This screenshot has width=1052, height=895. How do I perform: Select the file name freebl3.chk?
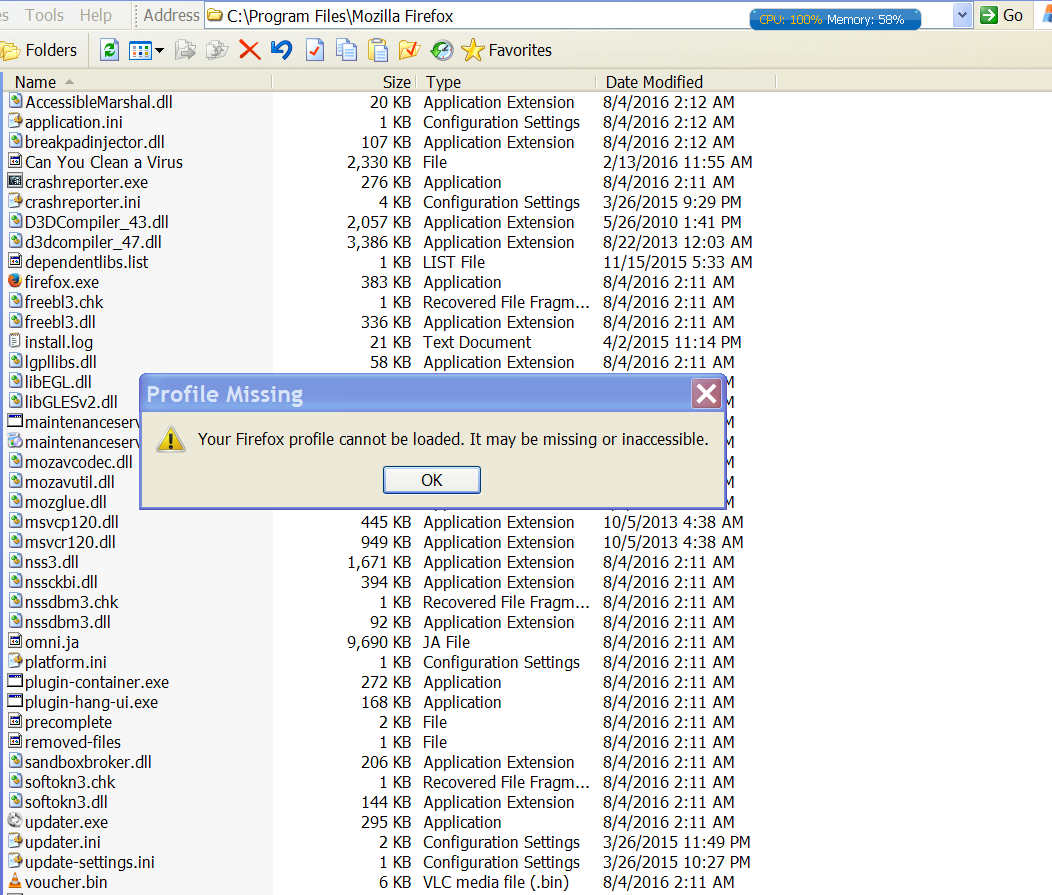point(64,302)
